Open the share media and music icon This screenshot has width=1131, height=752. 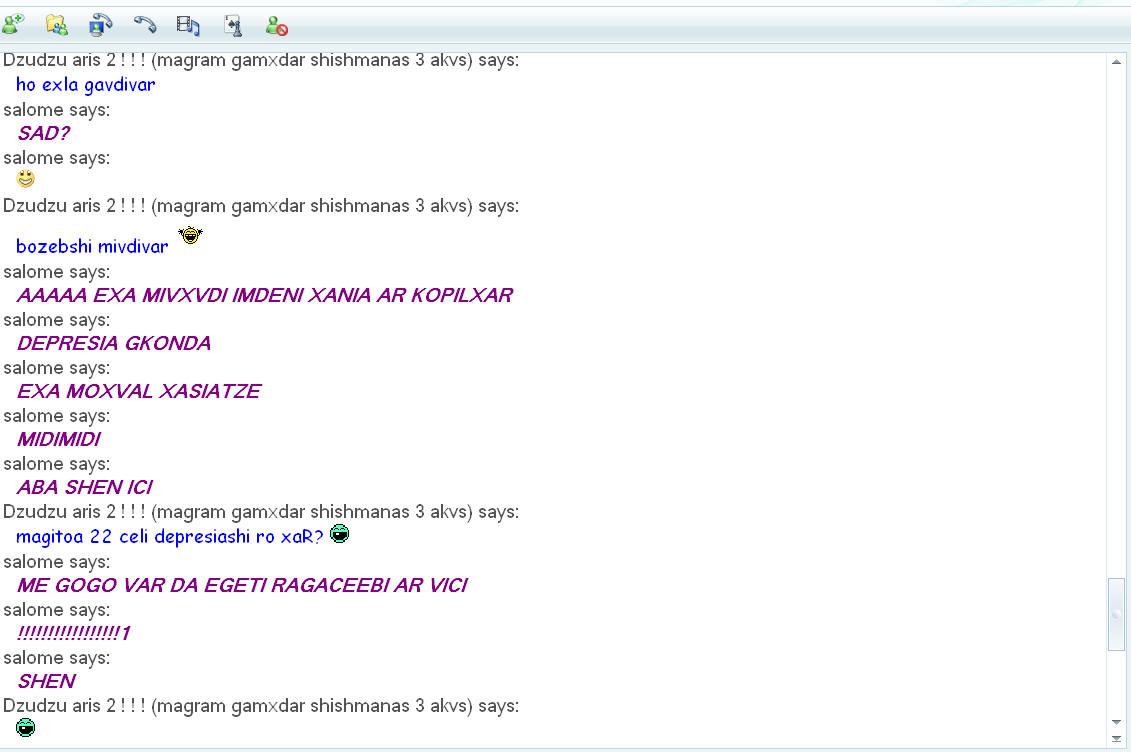tap(188, 26)
